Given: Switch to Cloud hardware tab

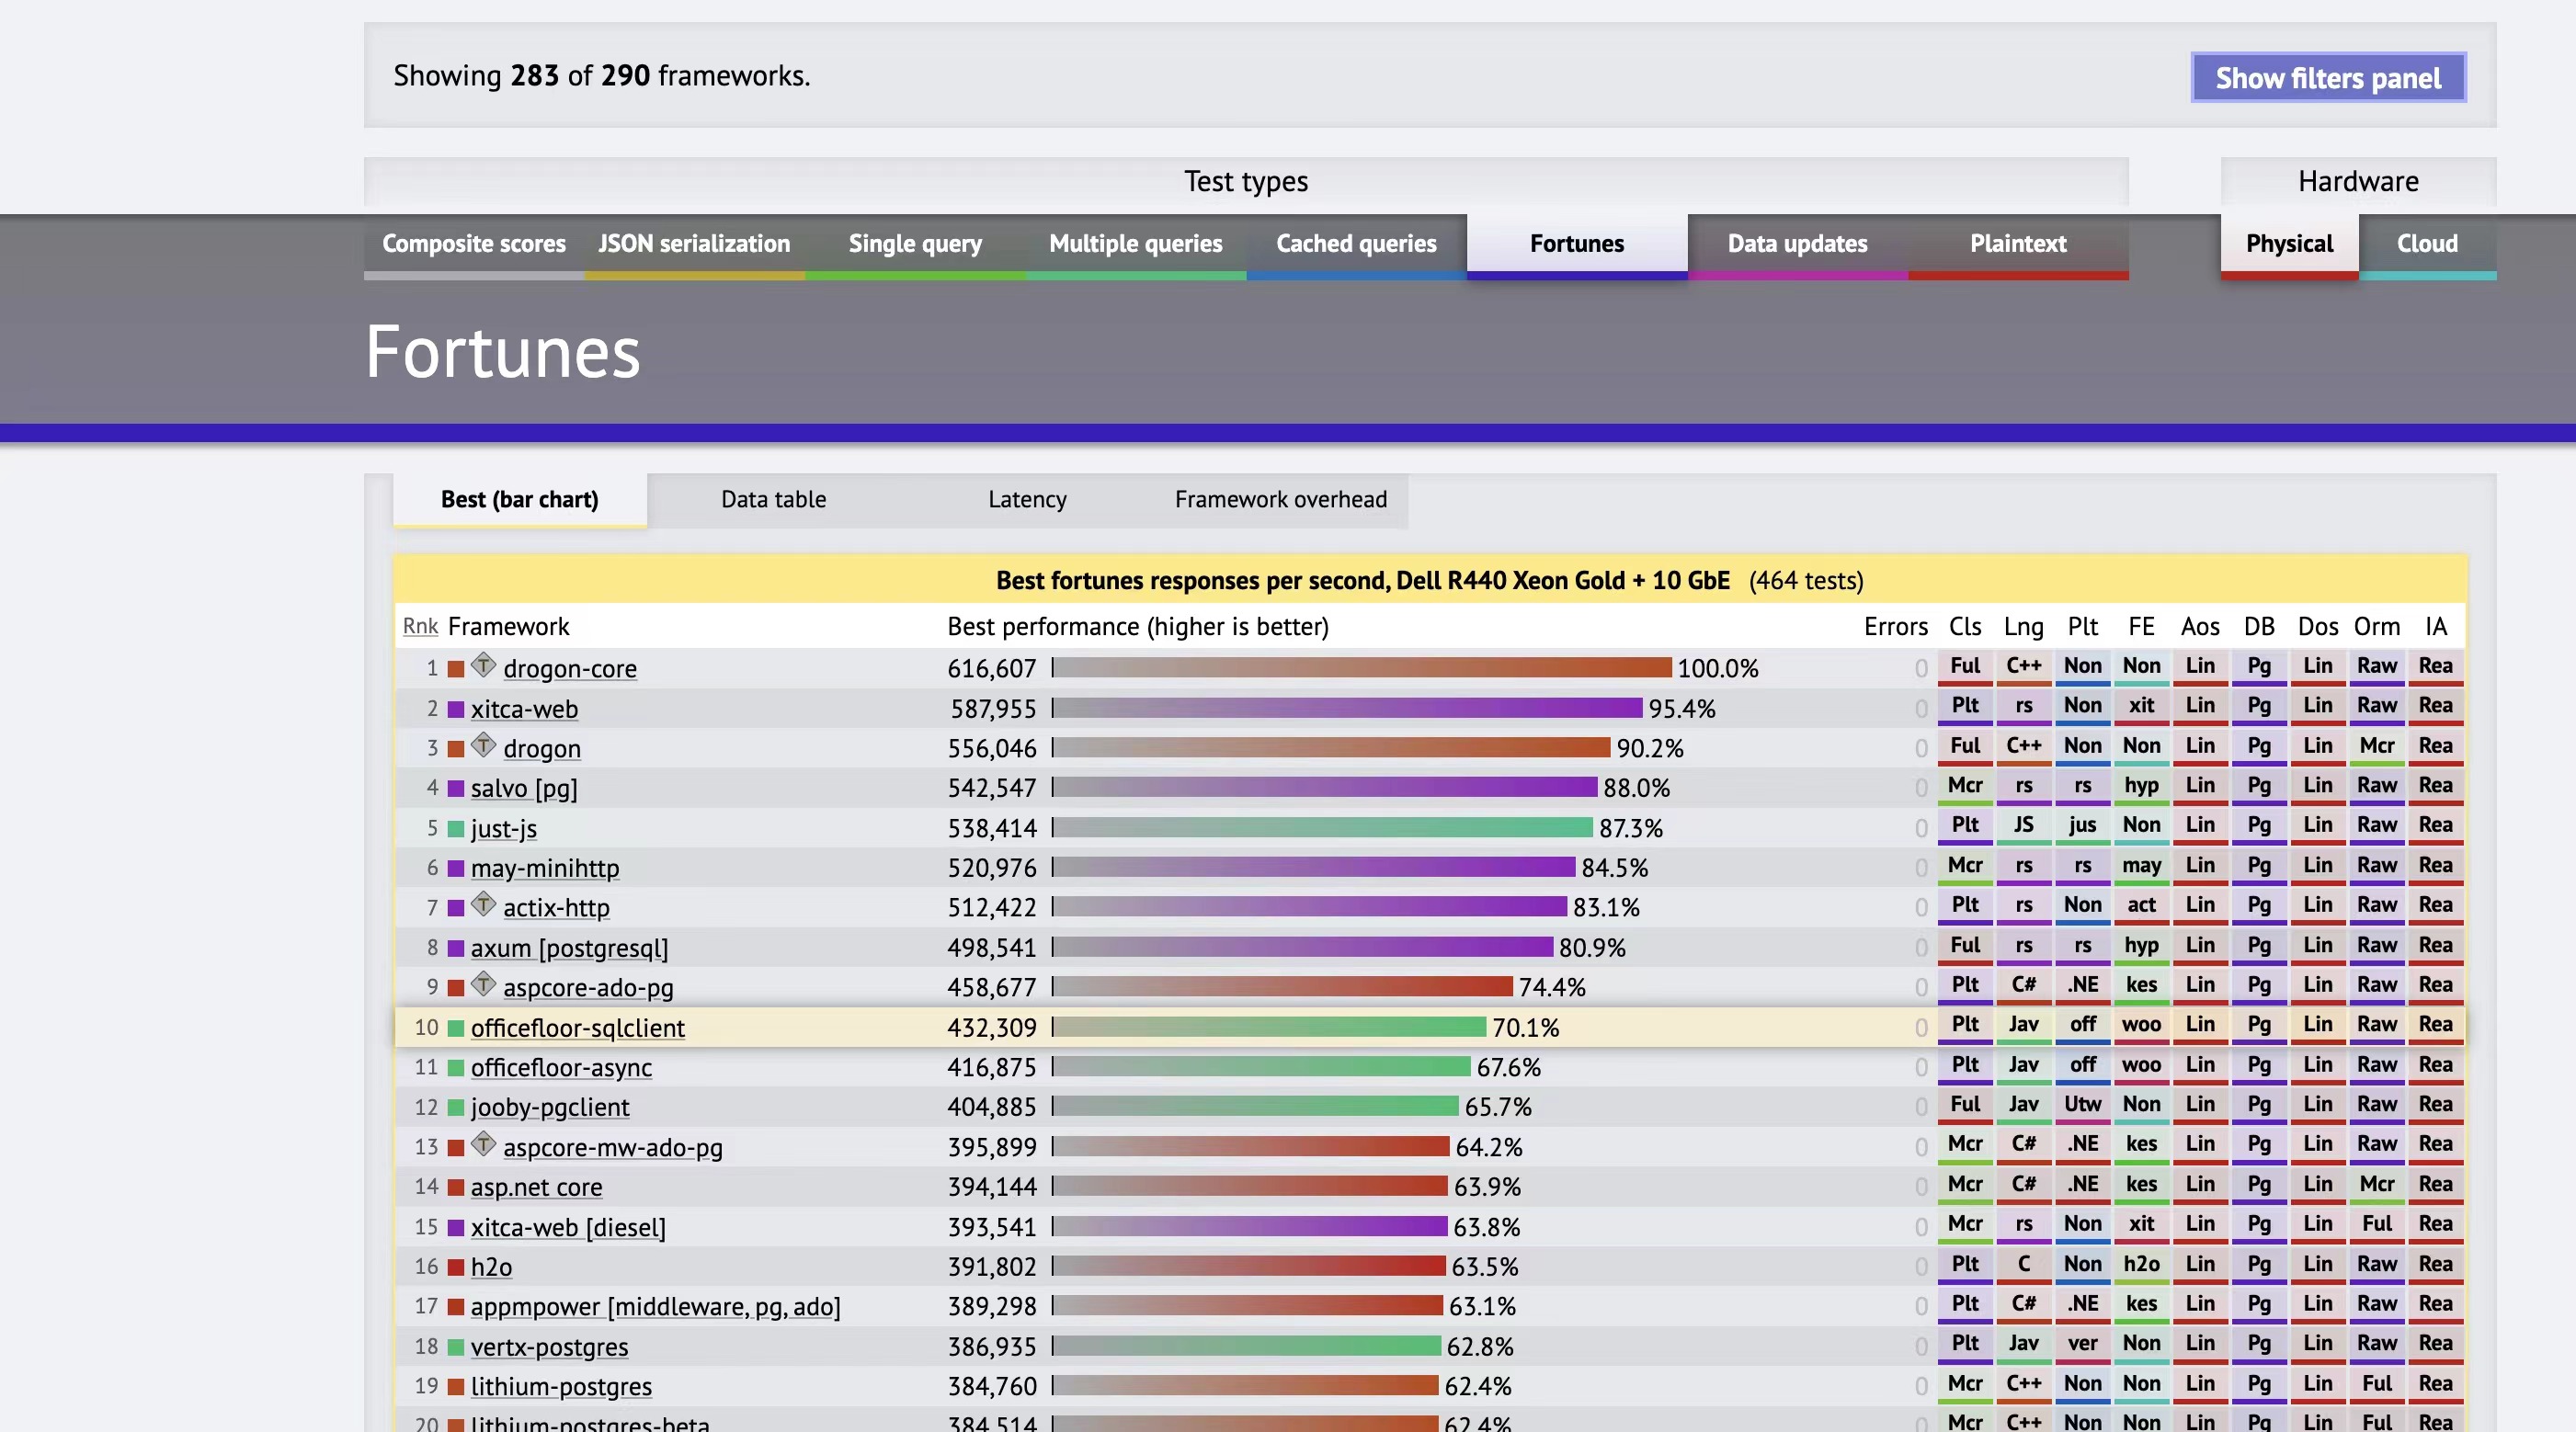Looking at the screenshot, I should point(2426,244).
